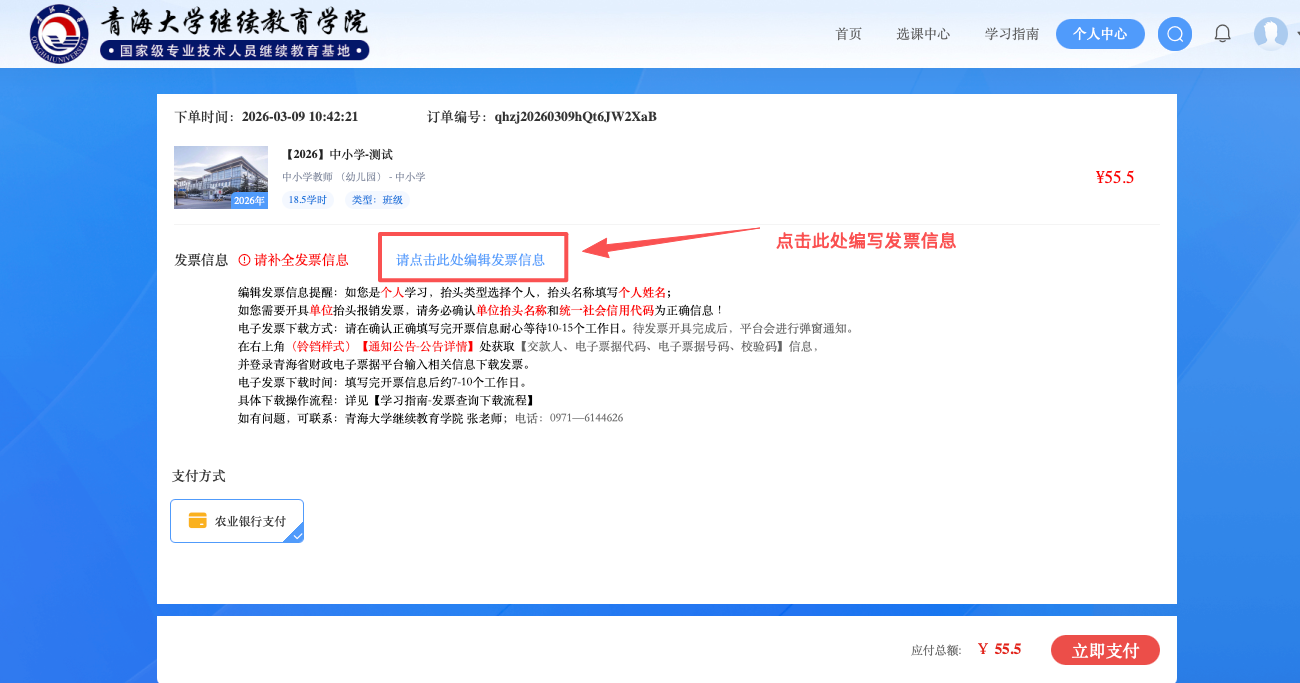This screenshot has width=1300, height=683.
Task: Click the 18.5学时 tag
Action: click(307, 200)
